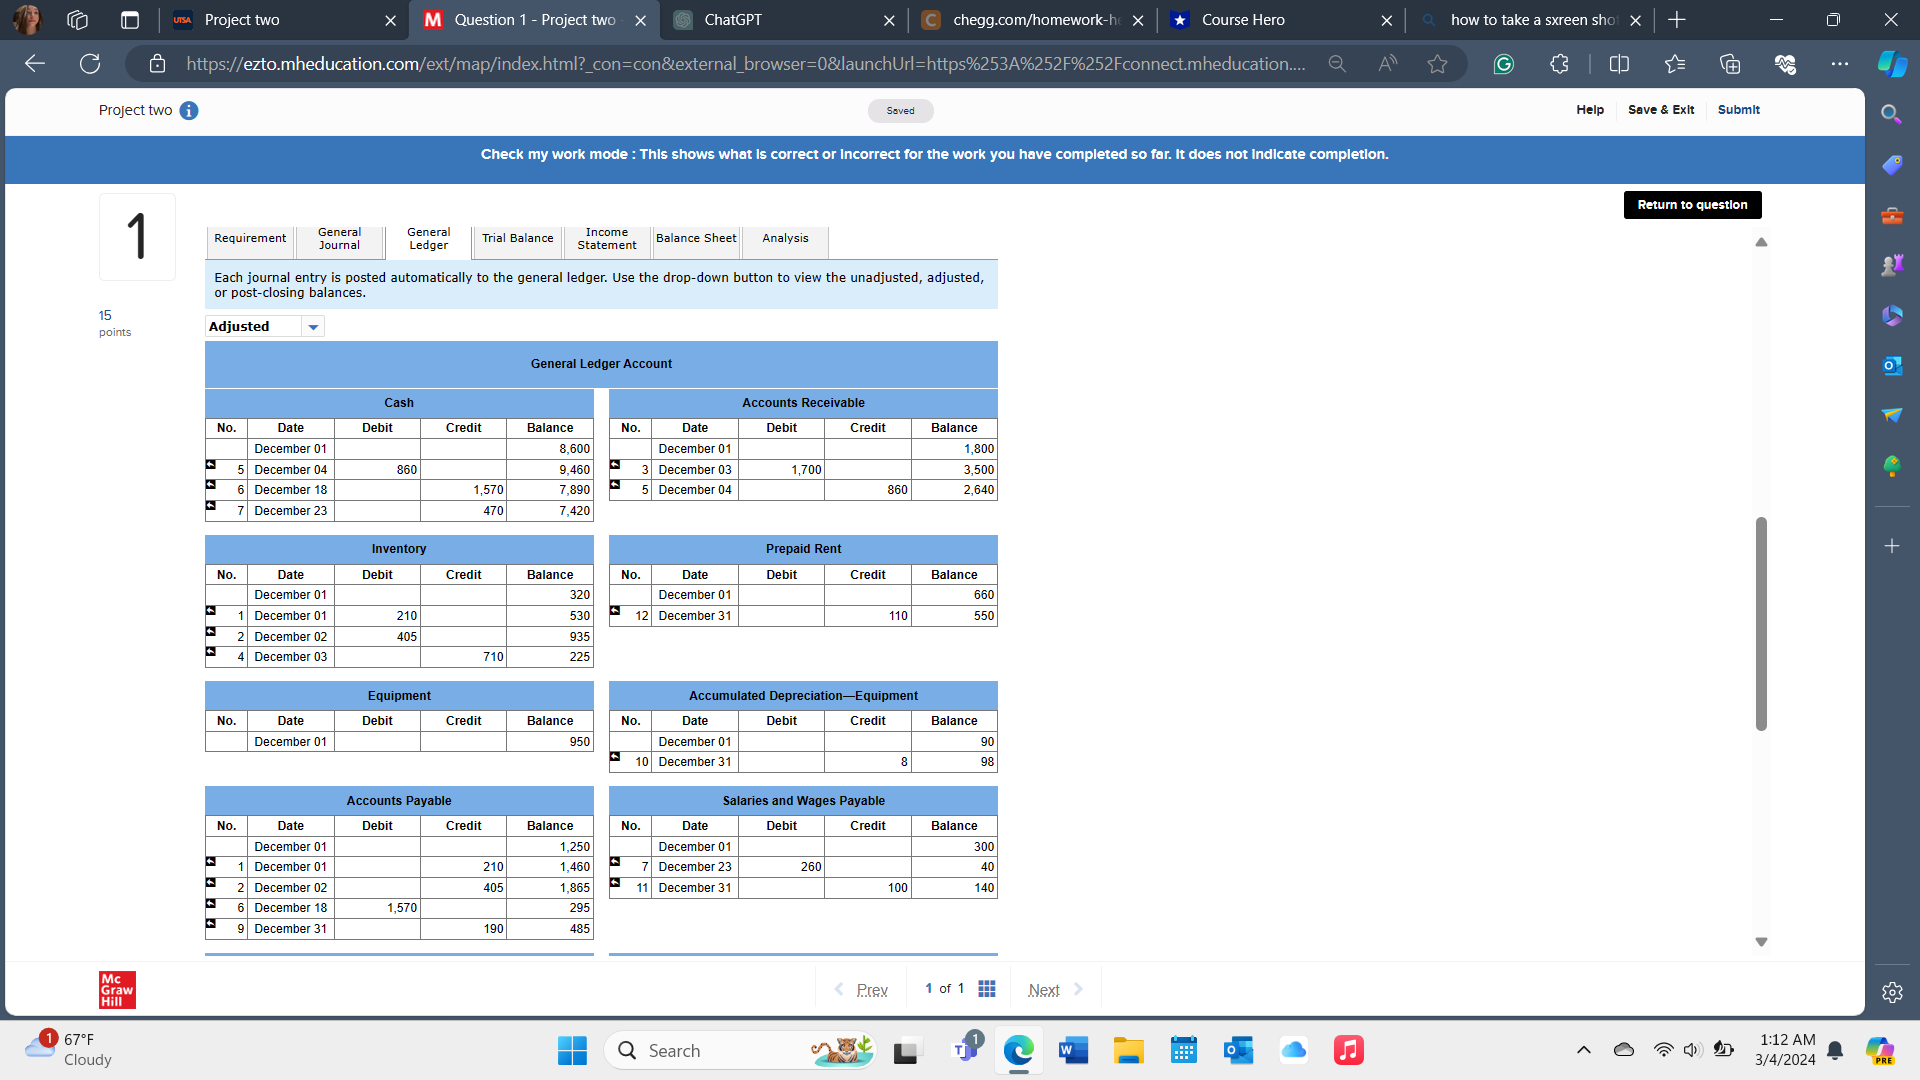Open browser Settings and more menu

click(x=1839, y=64)
